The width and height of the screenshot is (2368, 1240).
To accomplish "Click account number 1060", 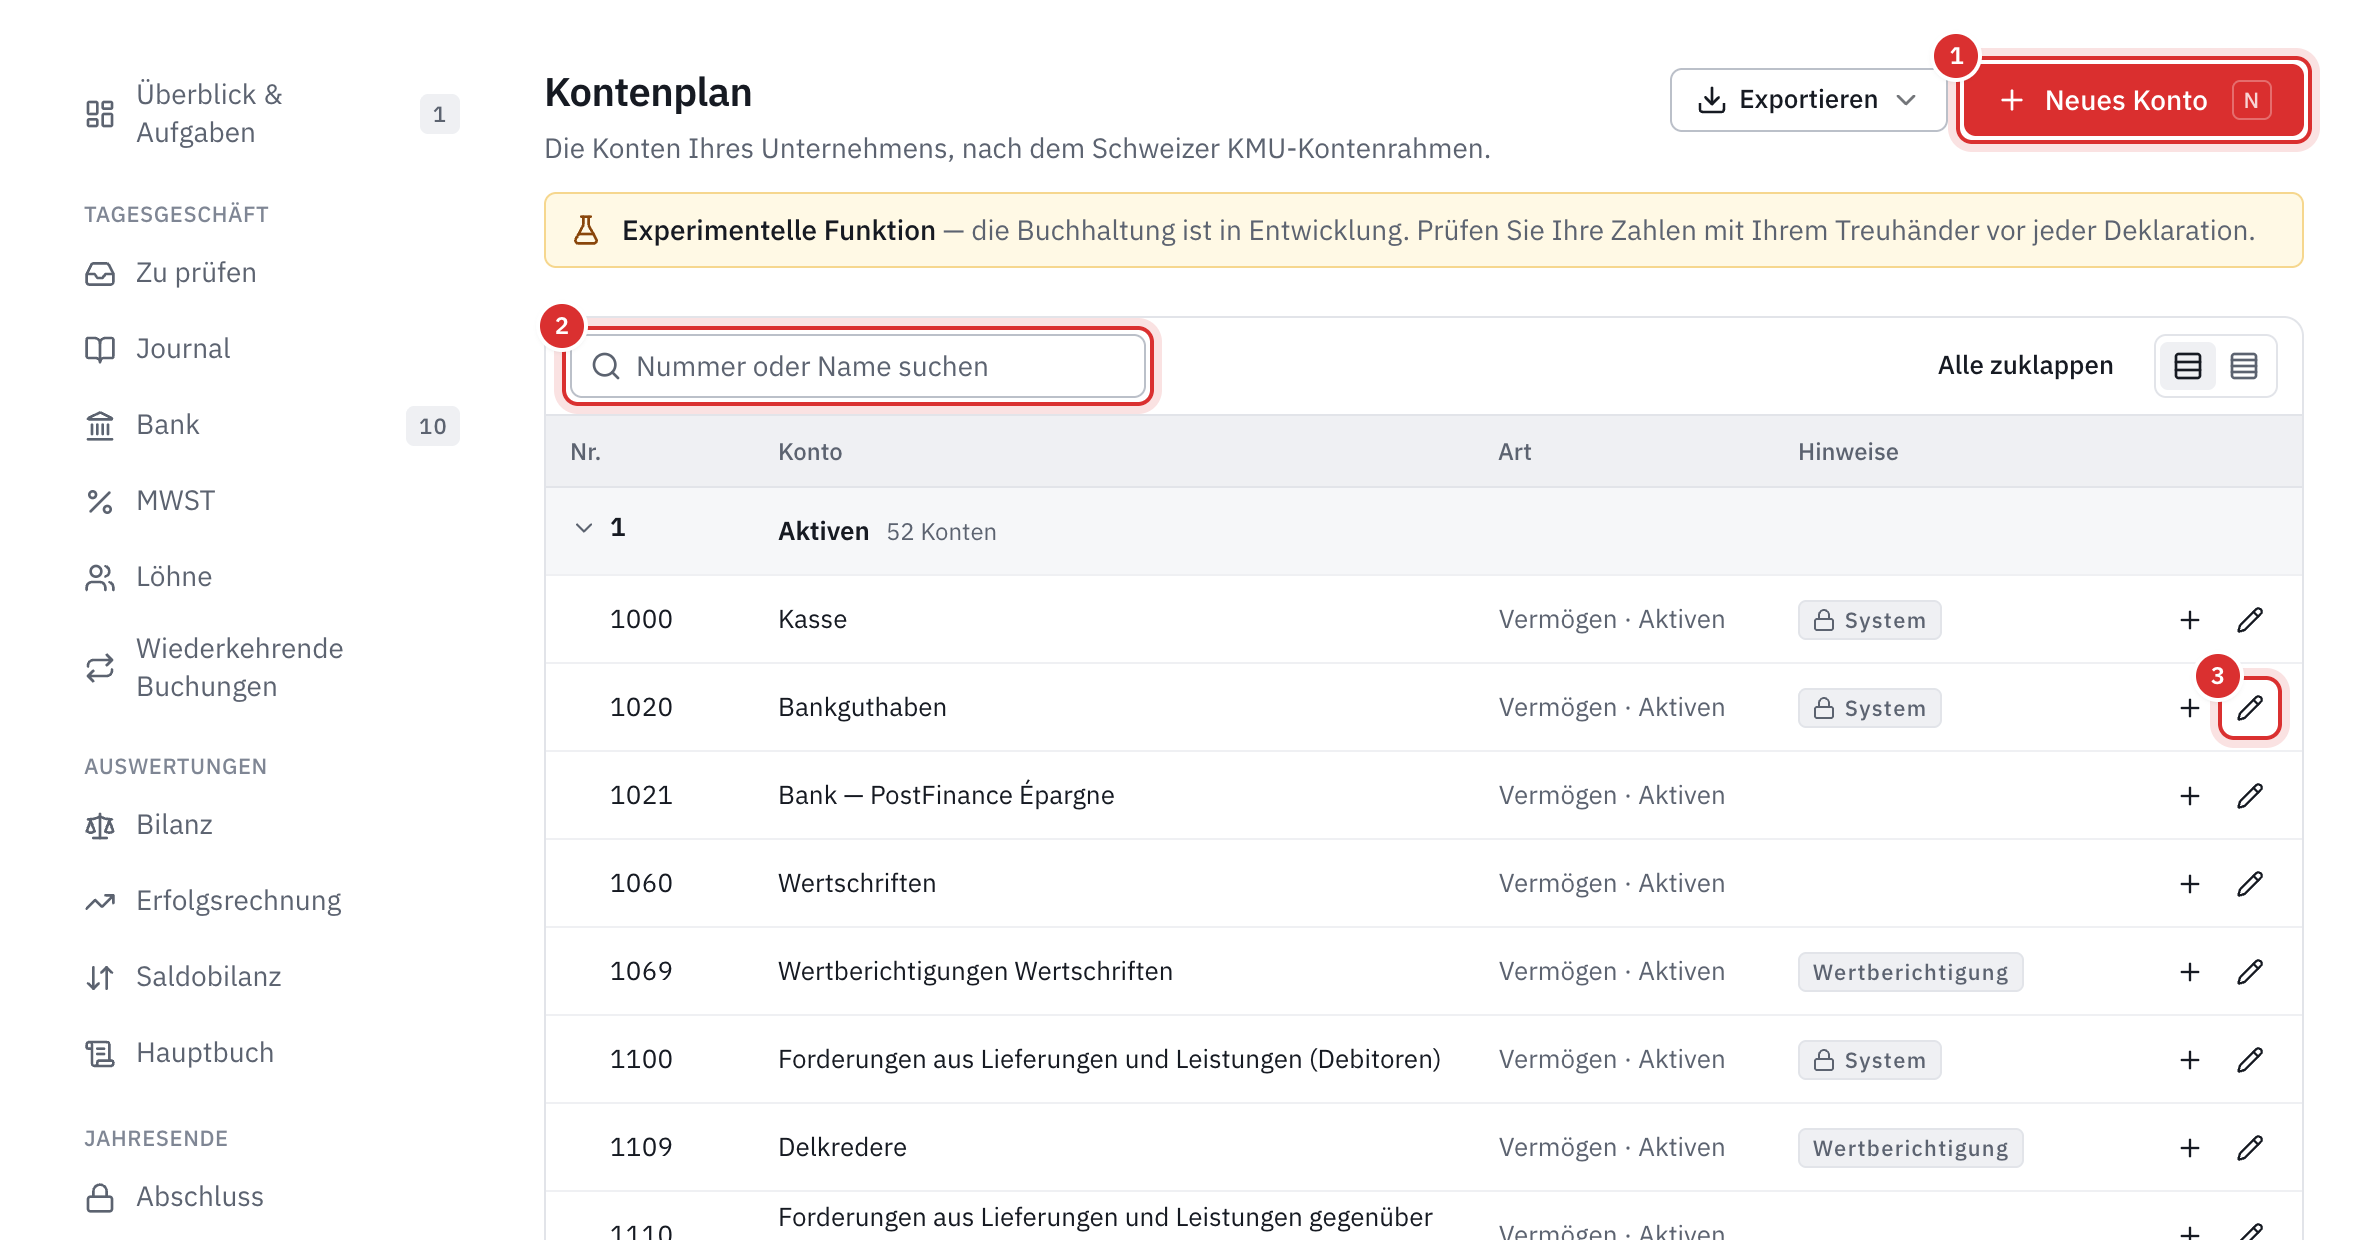I will point(641,883).
